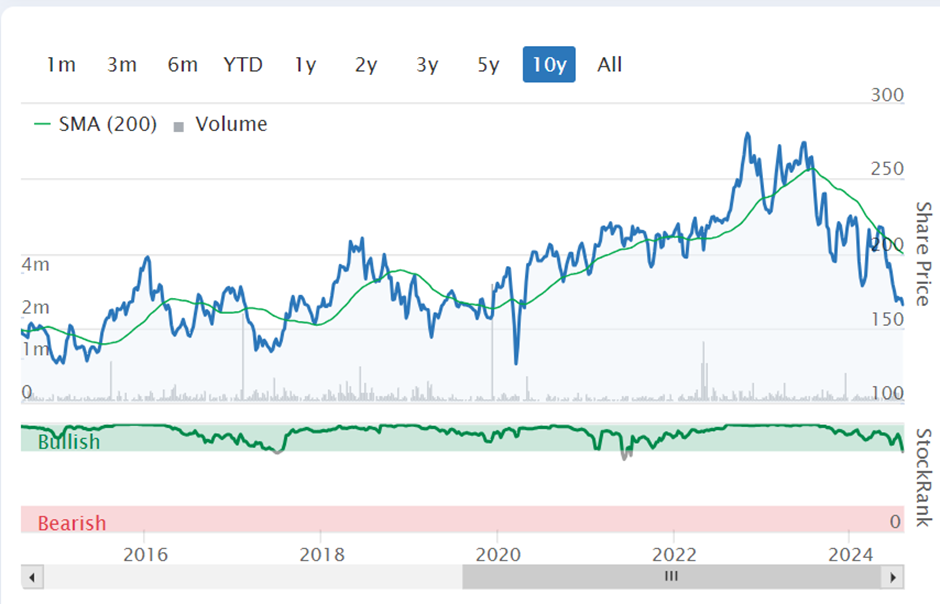The image size is (940, 604).
Task: Show All available price history
Action: click(610, 64)
